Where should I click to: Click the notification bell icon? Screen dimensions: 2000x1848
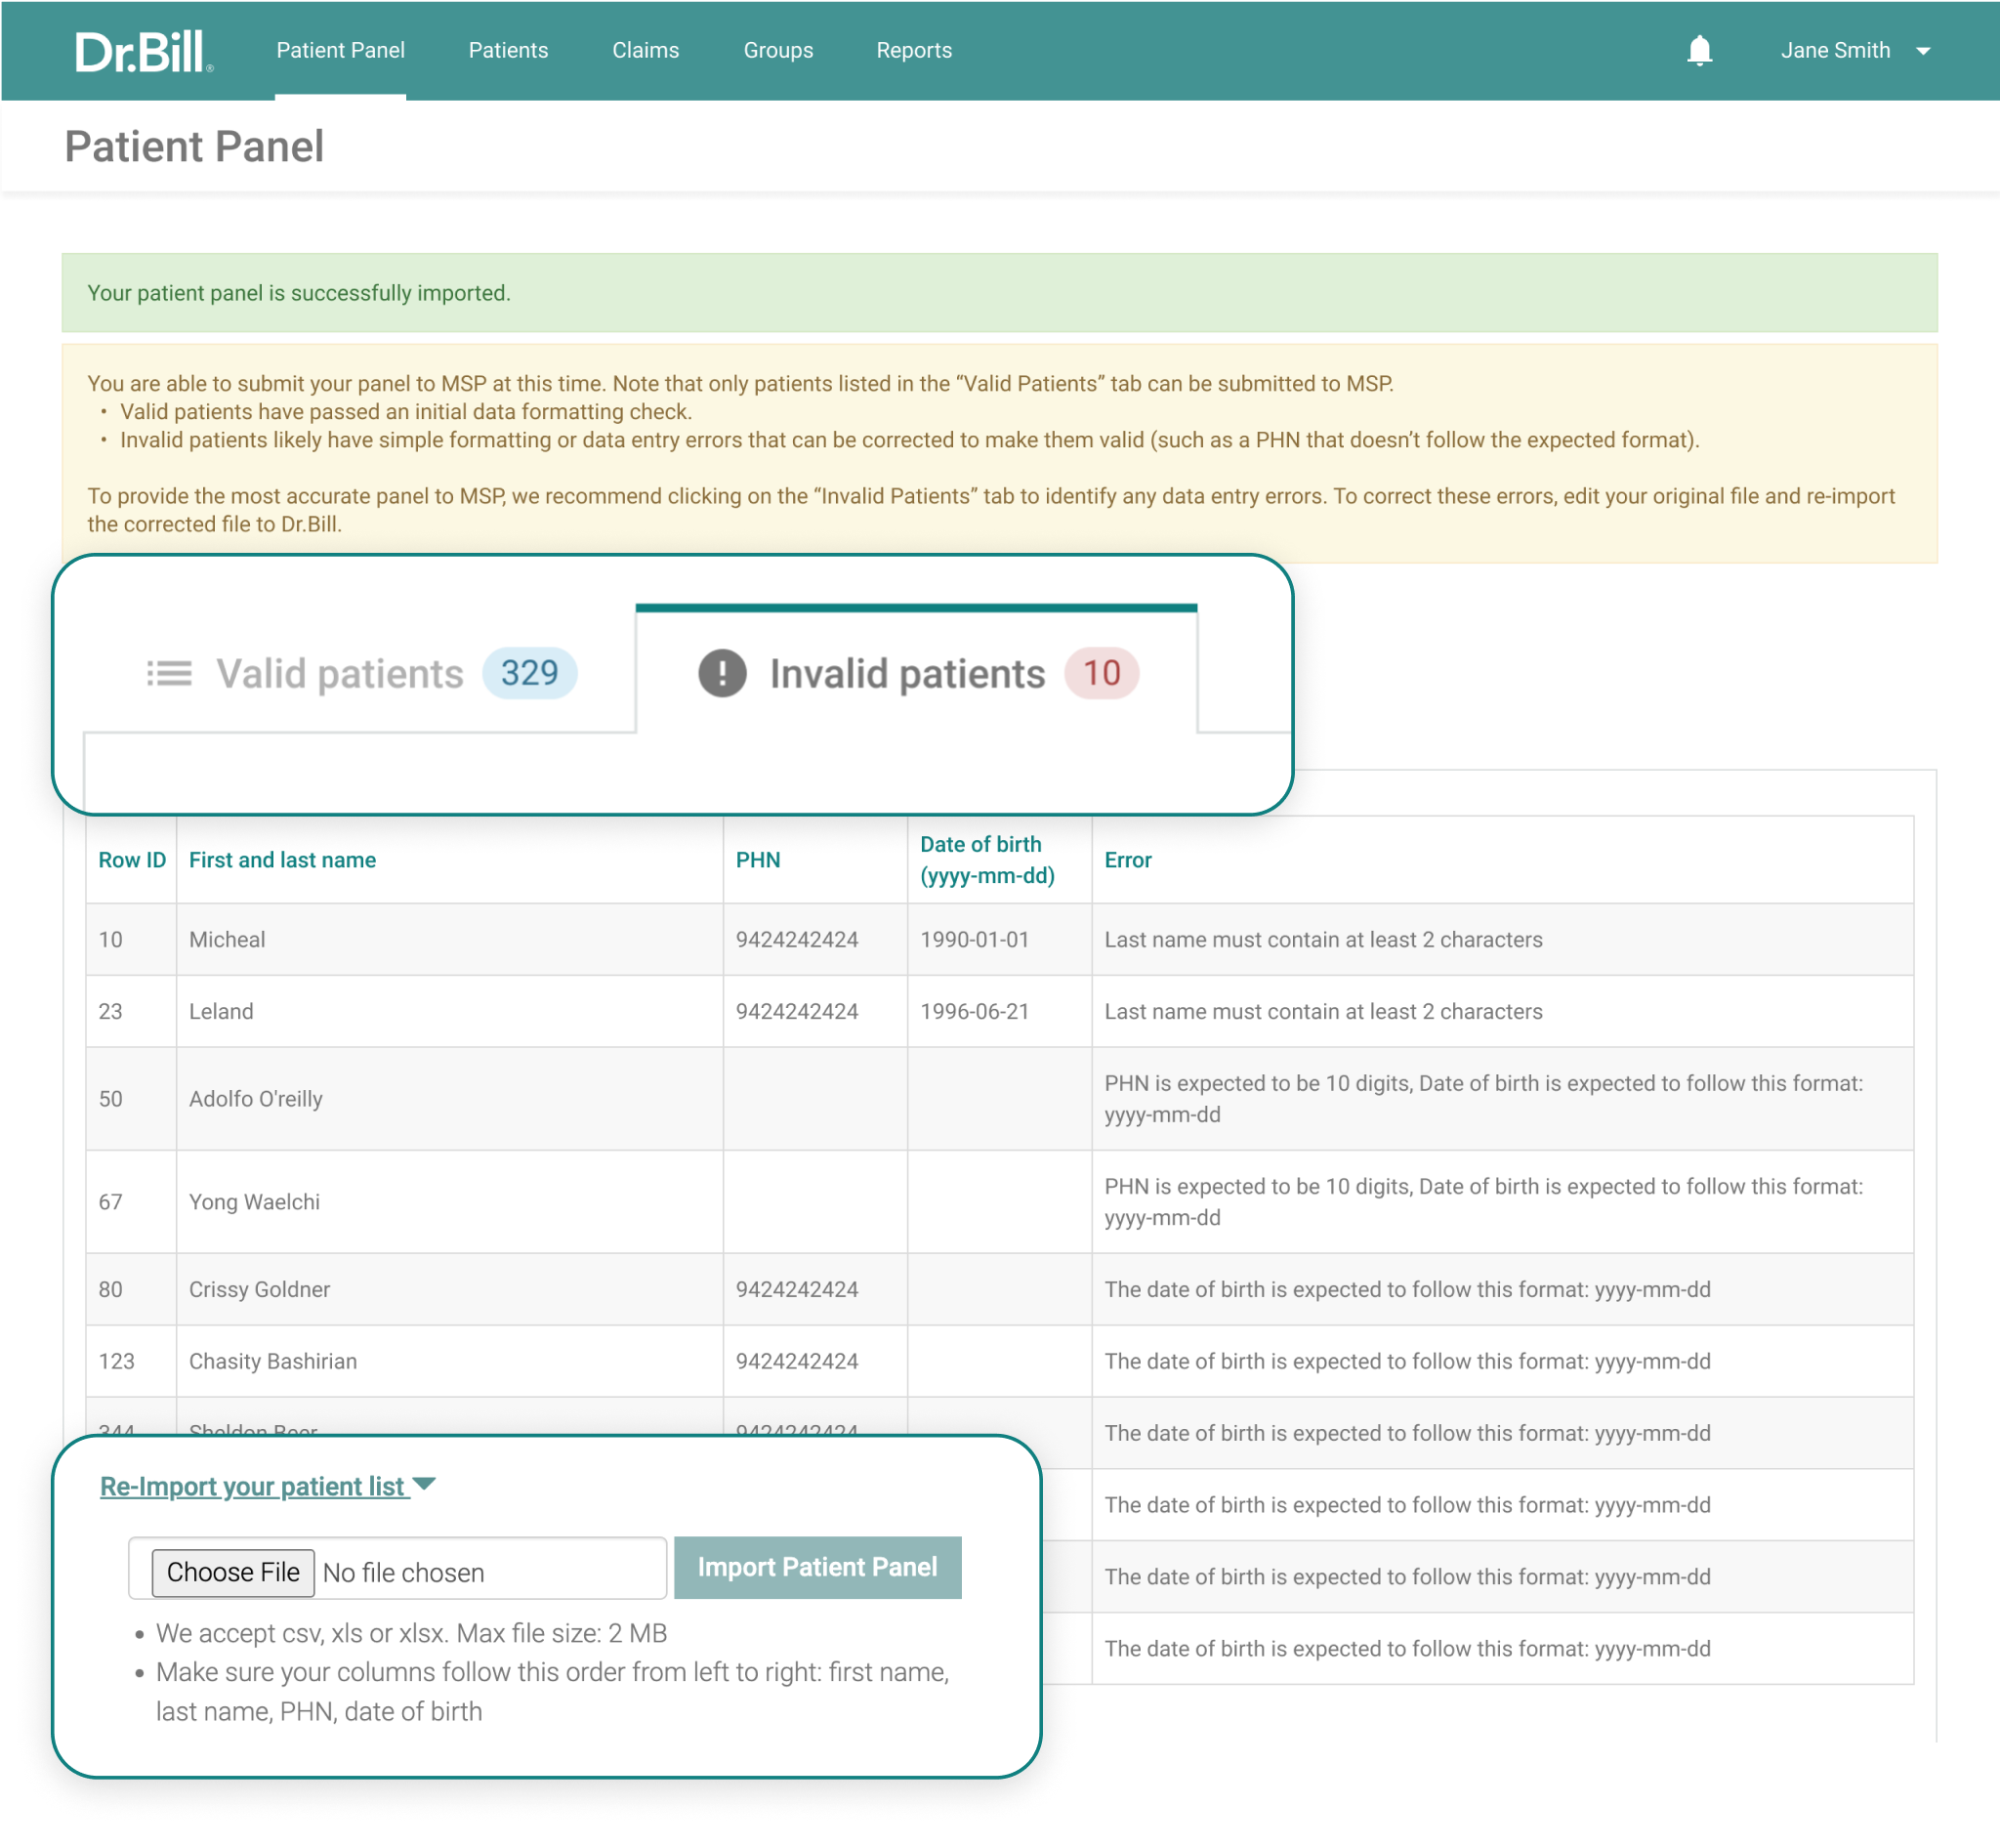(x=1700, y=51)
